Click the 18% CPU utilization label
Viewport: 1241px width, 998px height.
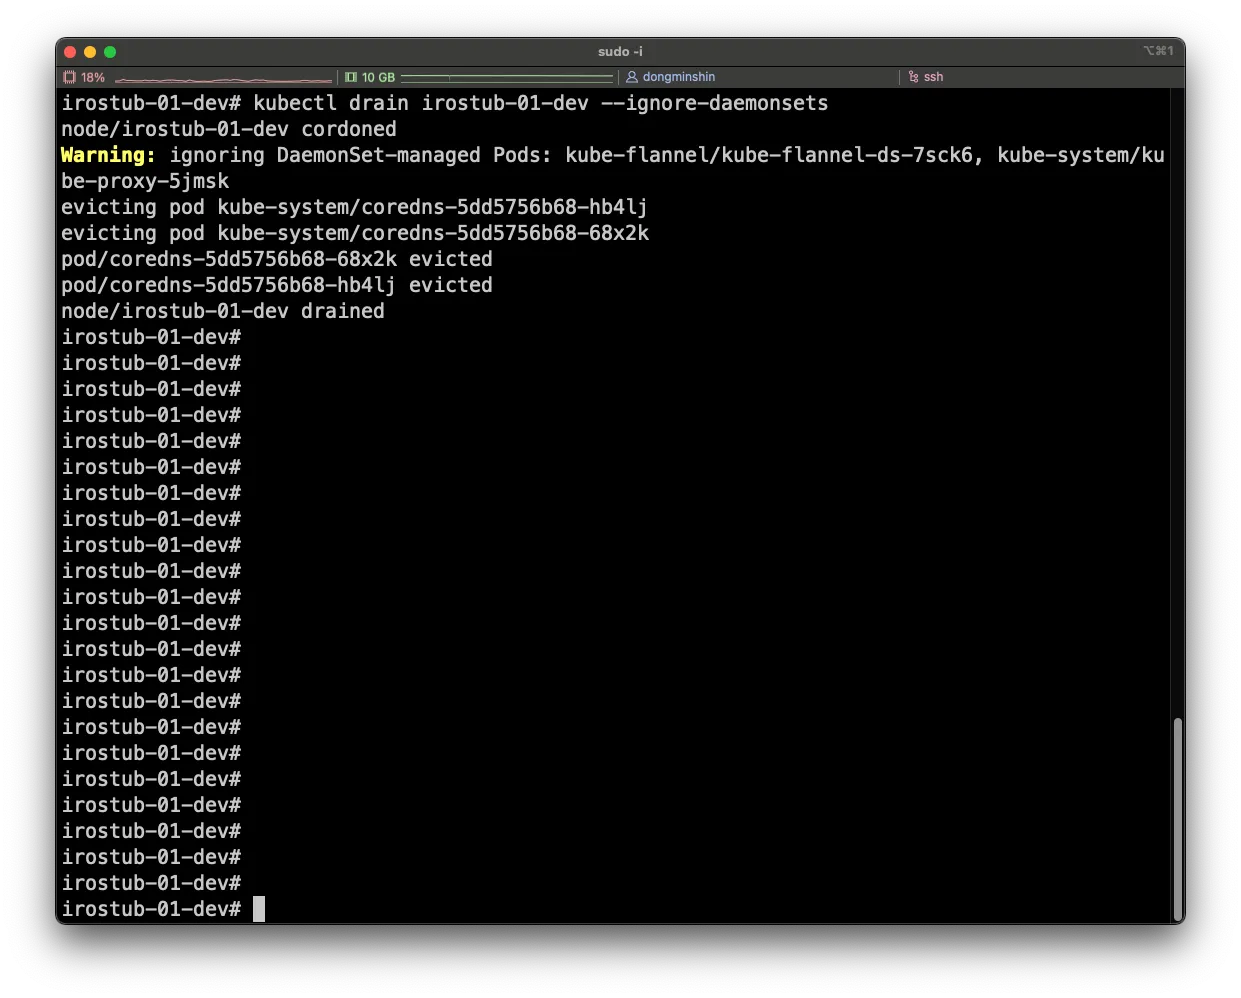[93, 77]
